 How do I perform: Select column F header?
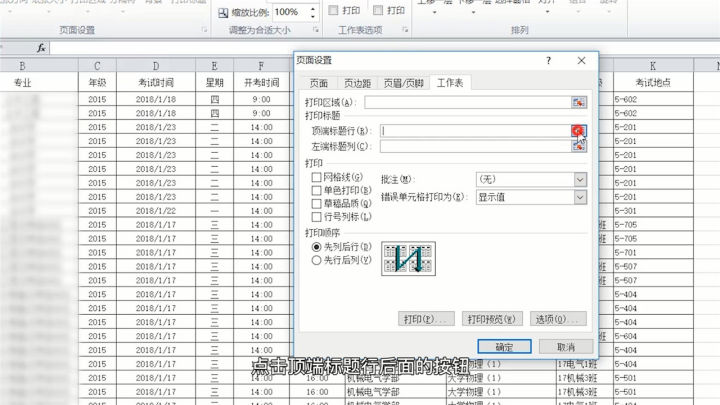(261, 66)
